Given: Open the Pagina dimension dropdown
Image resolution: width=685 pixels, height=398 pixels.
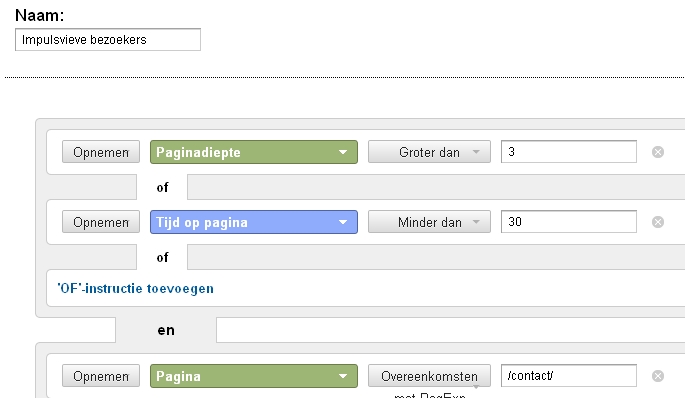Looking at the screenshot, I should tap(254, 376).
